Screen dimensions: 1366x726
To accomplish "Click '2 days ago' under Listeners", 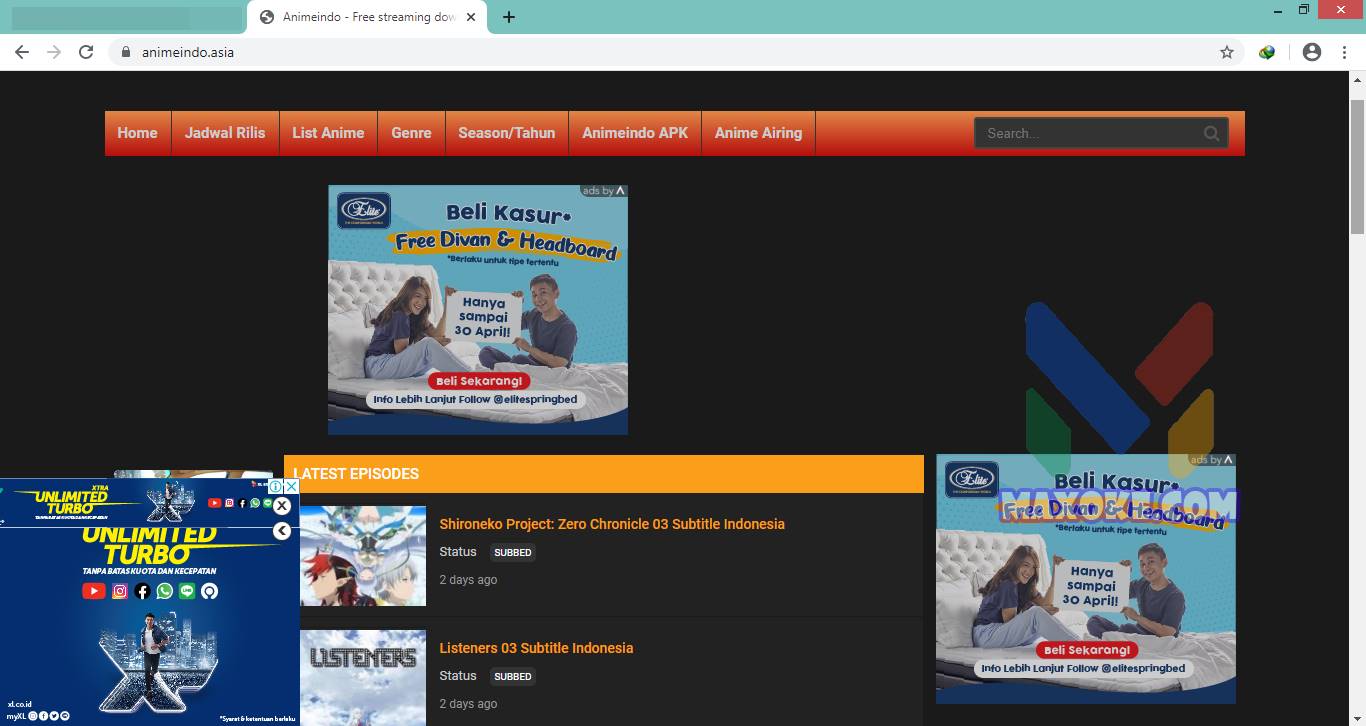I will pyautogui.click(x=468, y=704).
